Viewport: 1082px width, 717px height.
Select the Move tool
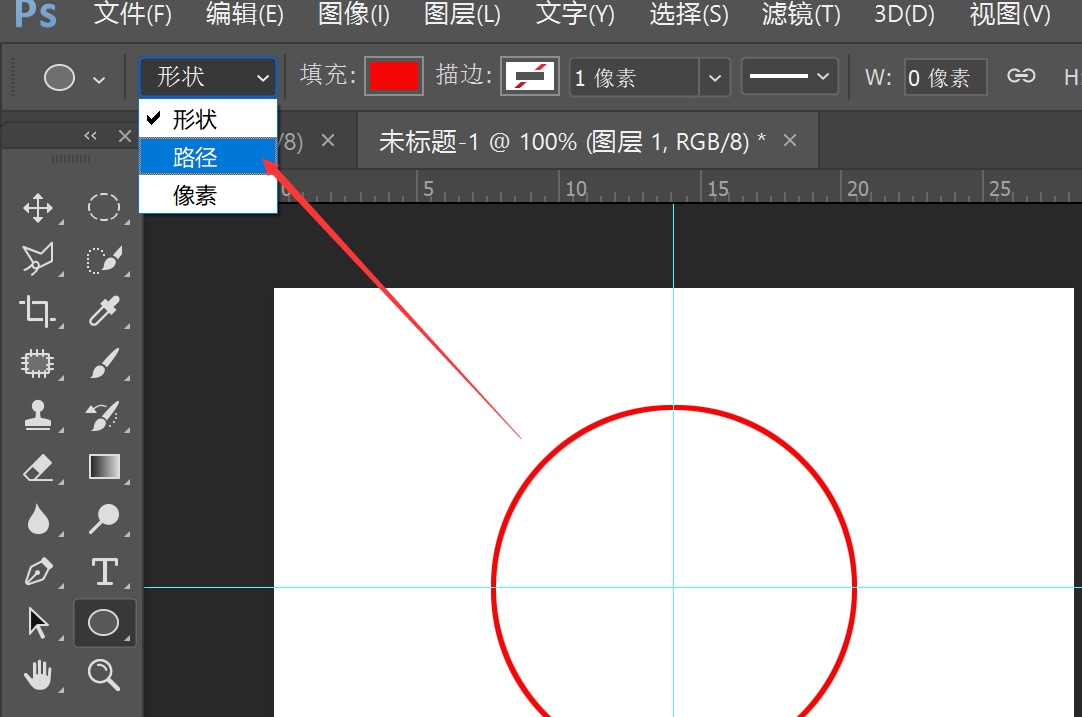pos(38,208)
